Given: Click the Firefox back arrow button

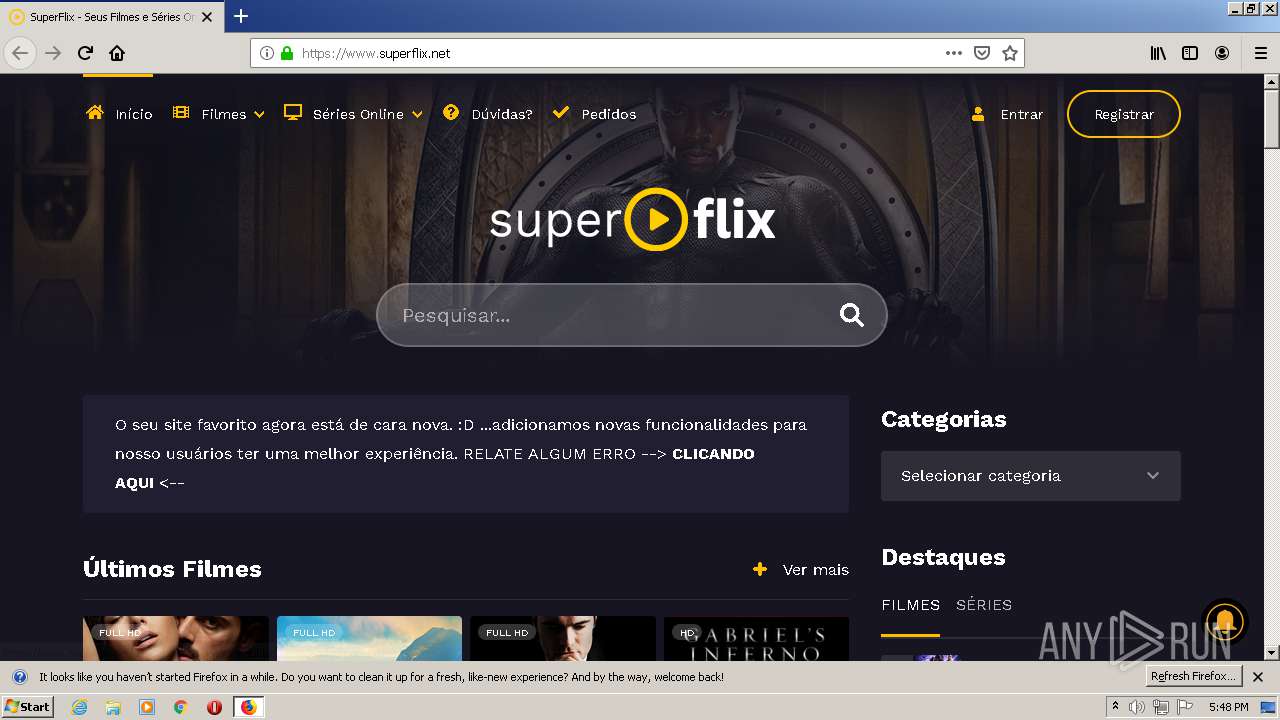Looking at the screenshot, I should pyautogui.click(x=20, y=53).
